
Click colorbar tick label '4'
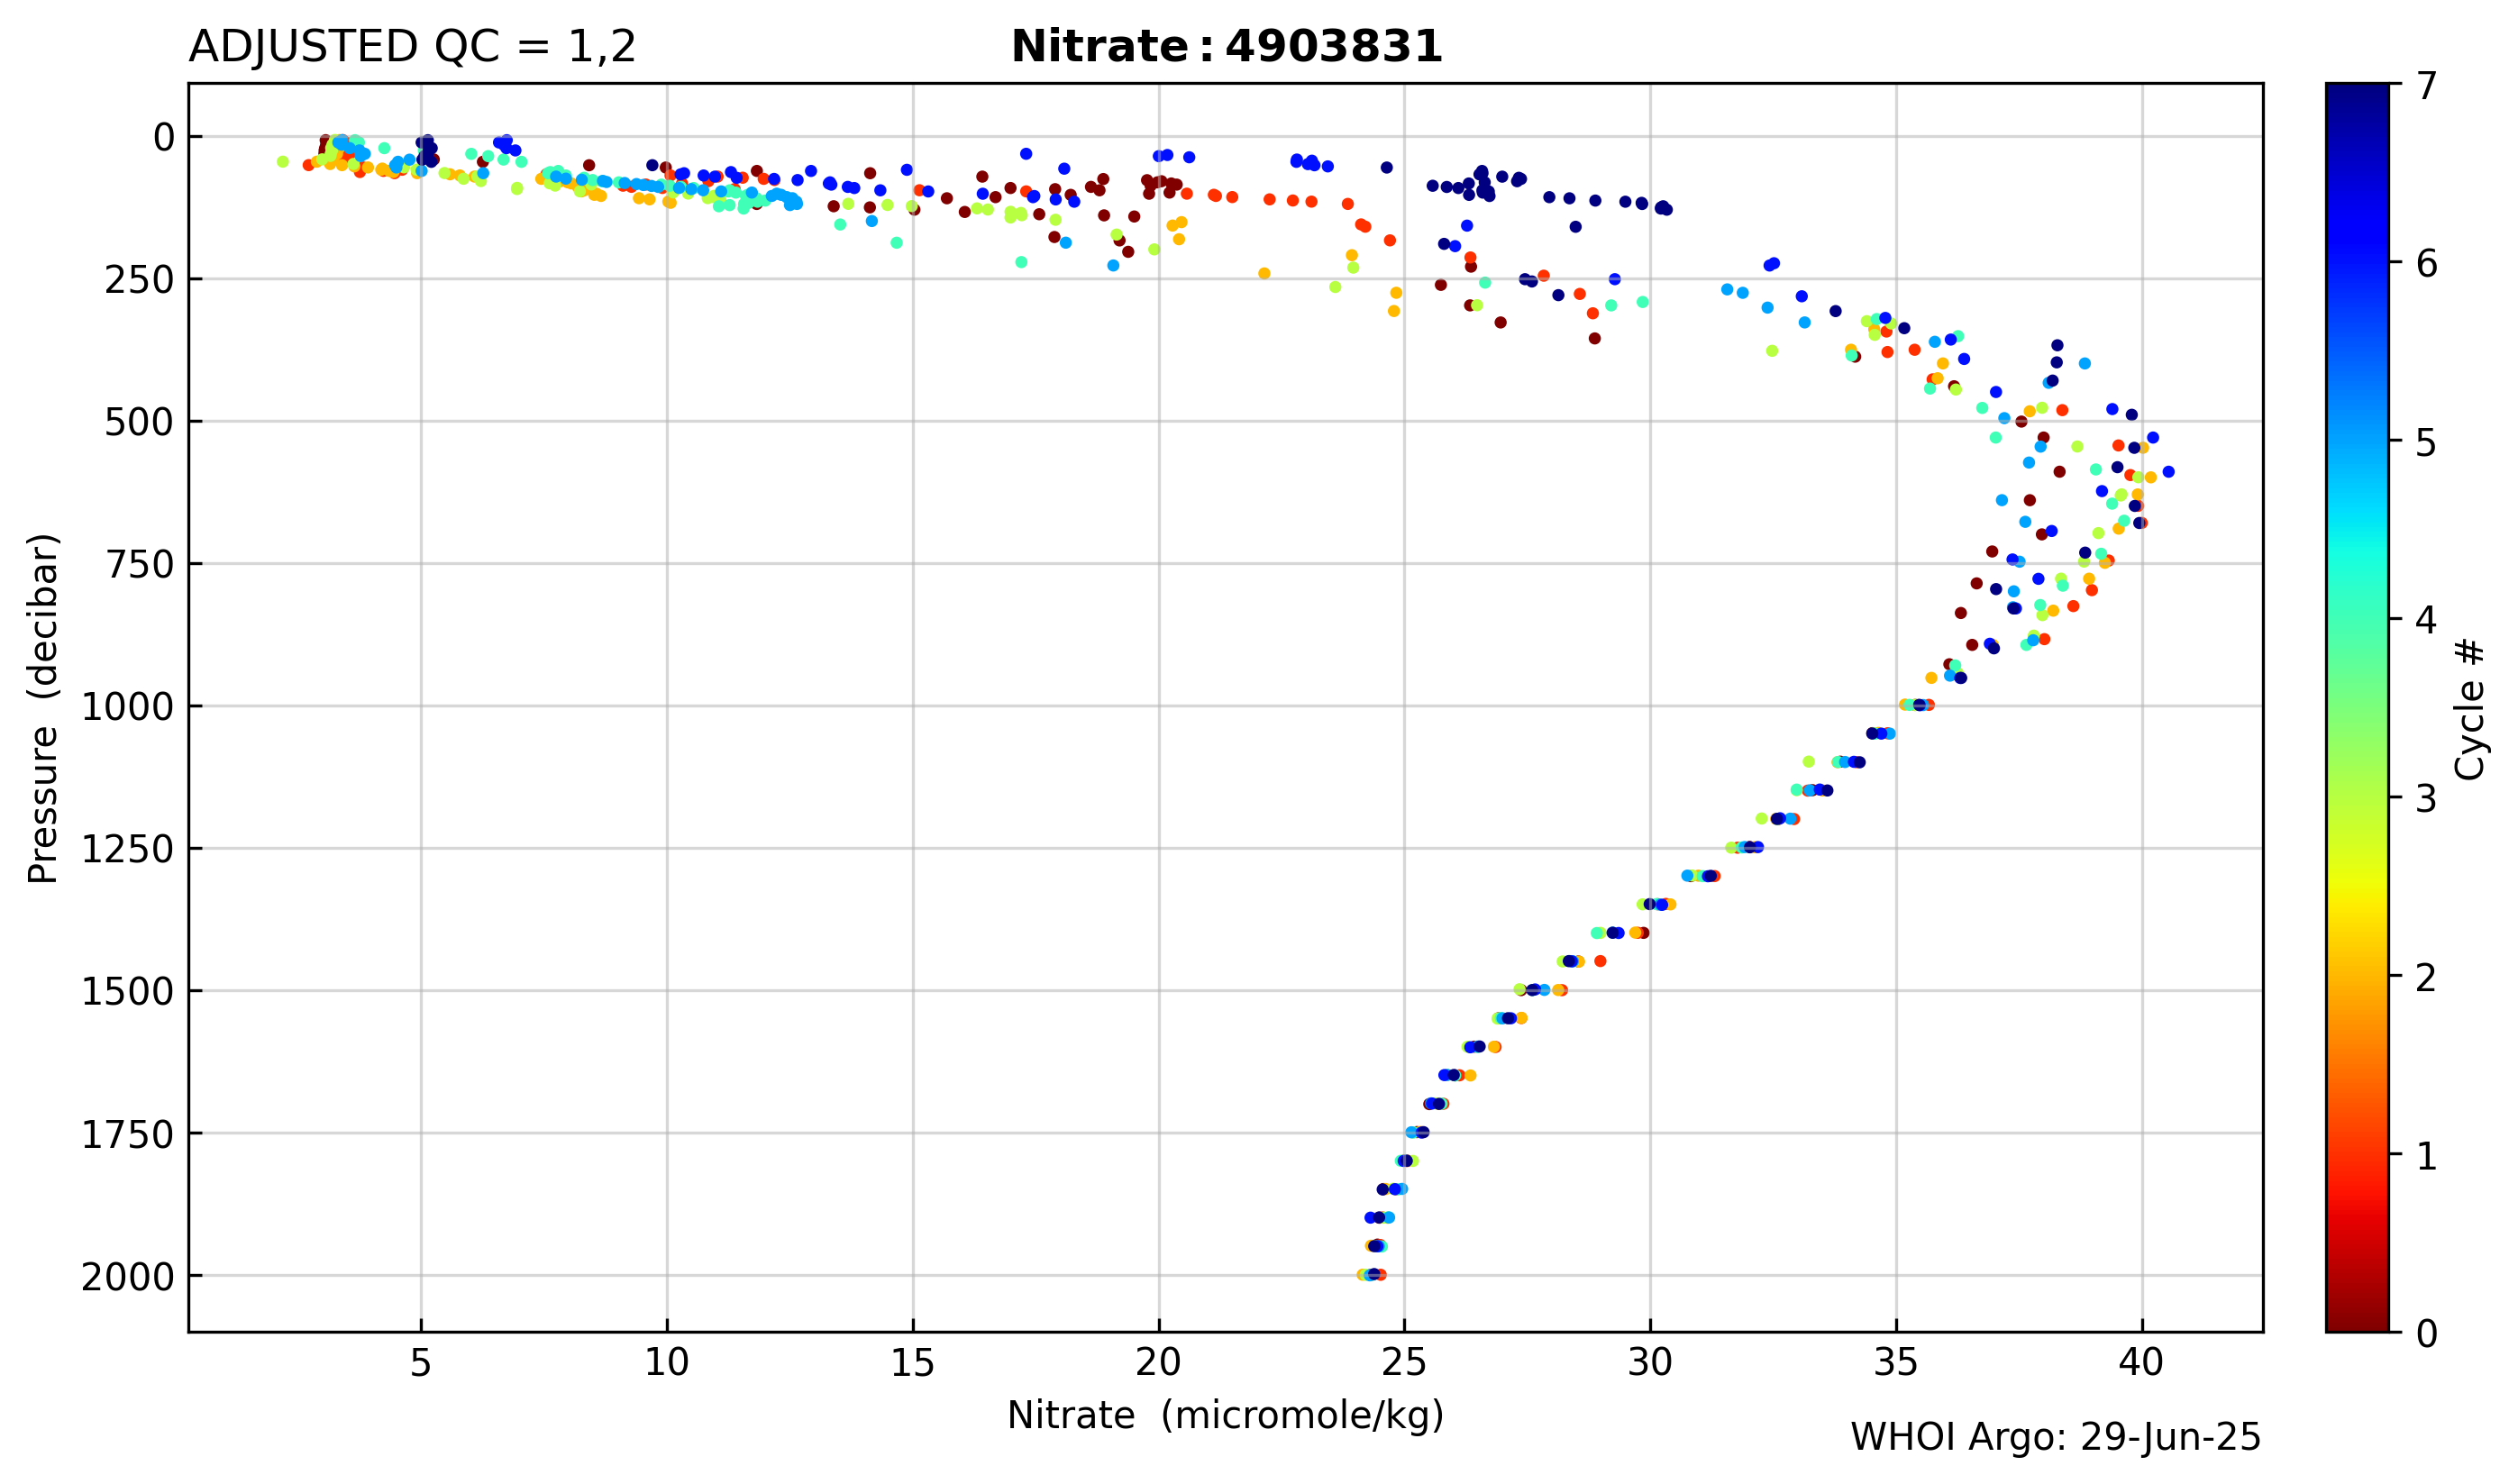pyautogui.click(x=2426, y=620)
